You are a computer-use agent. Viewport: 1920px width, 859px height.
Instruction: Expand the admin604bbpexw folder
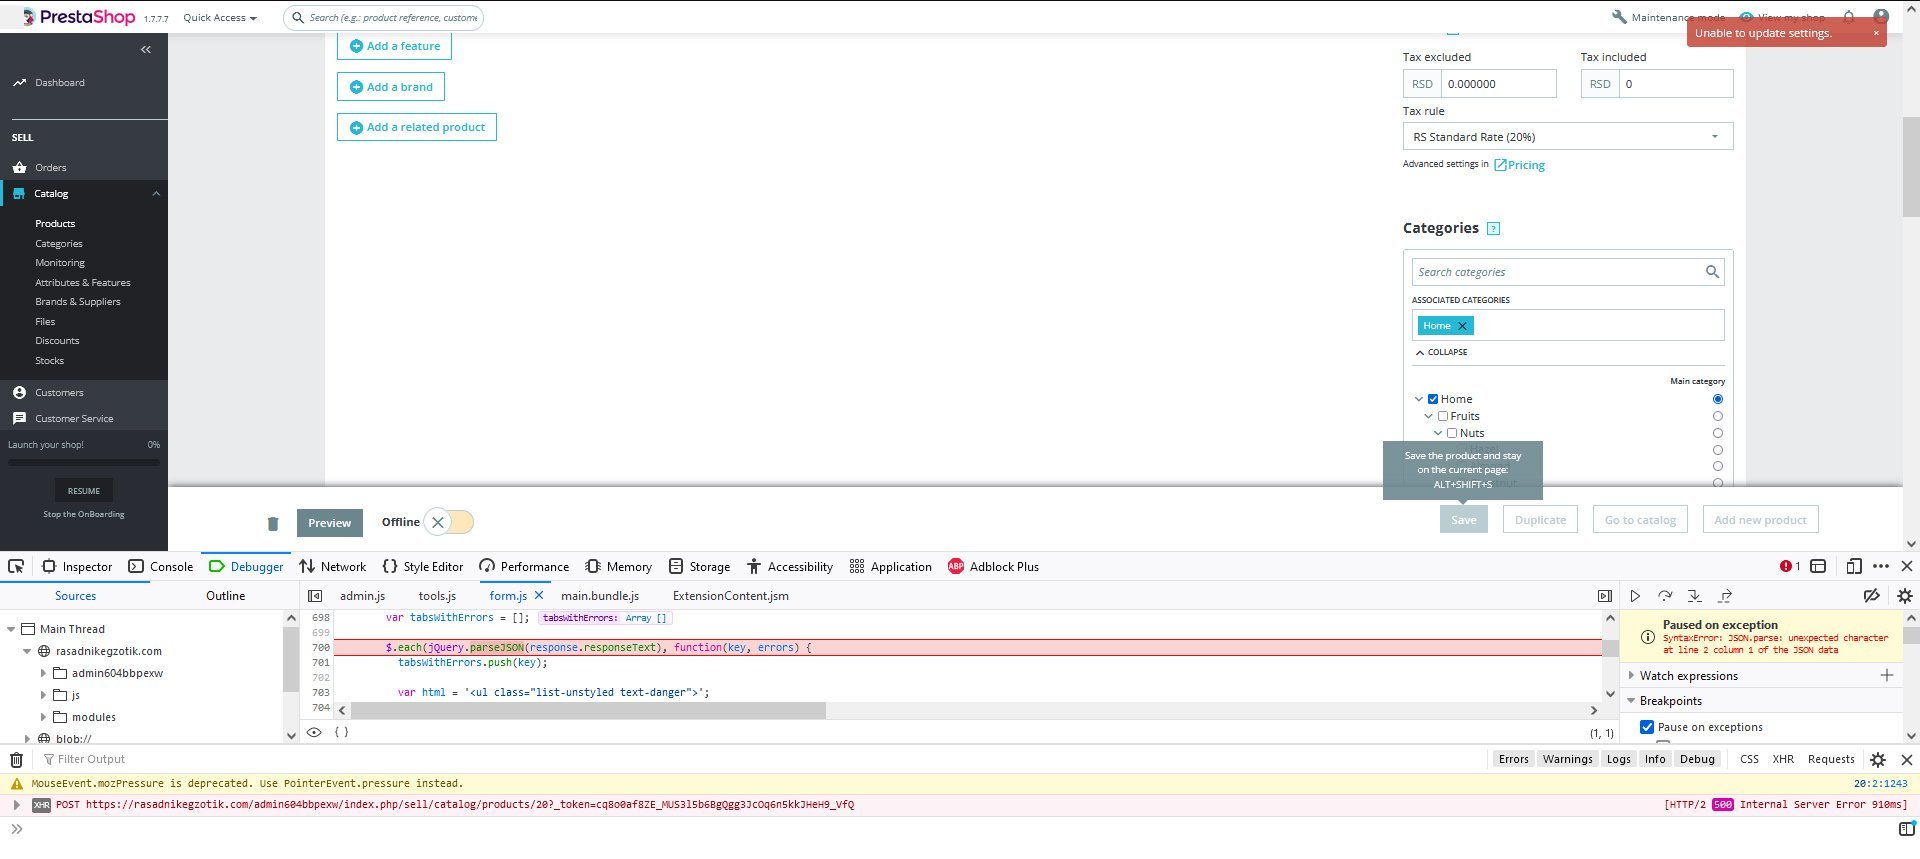(x=43, y=673)
